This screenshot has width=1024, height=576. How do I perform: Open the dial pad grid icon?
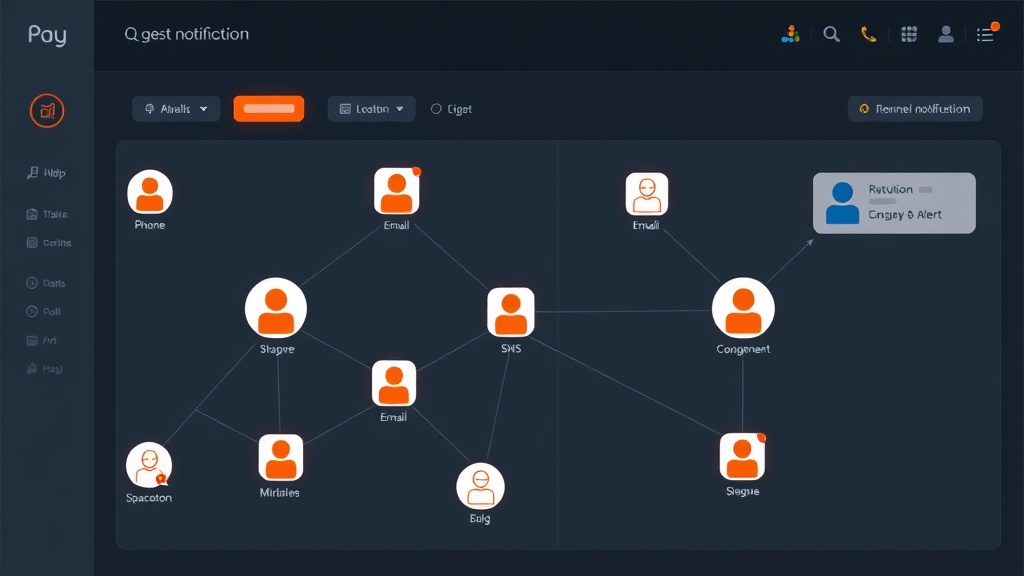(x=908, y=33)
